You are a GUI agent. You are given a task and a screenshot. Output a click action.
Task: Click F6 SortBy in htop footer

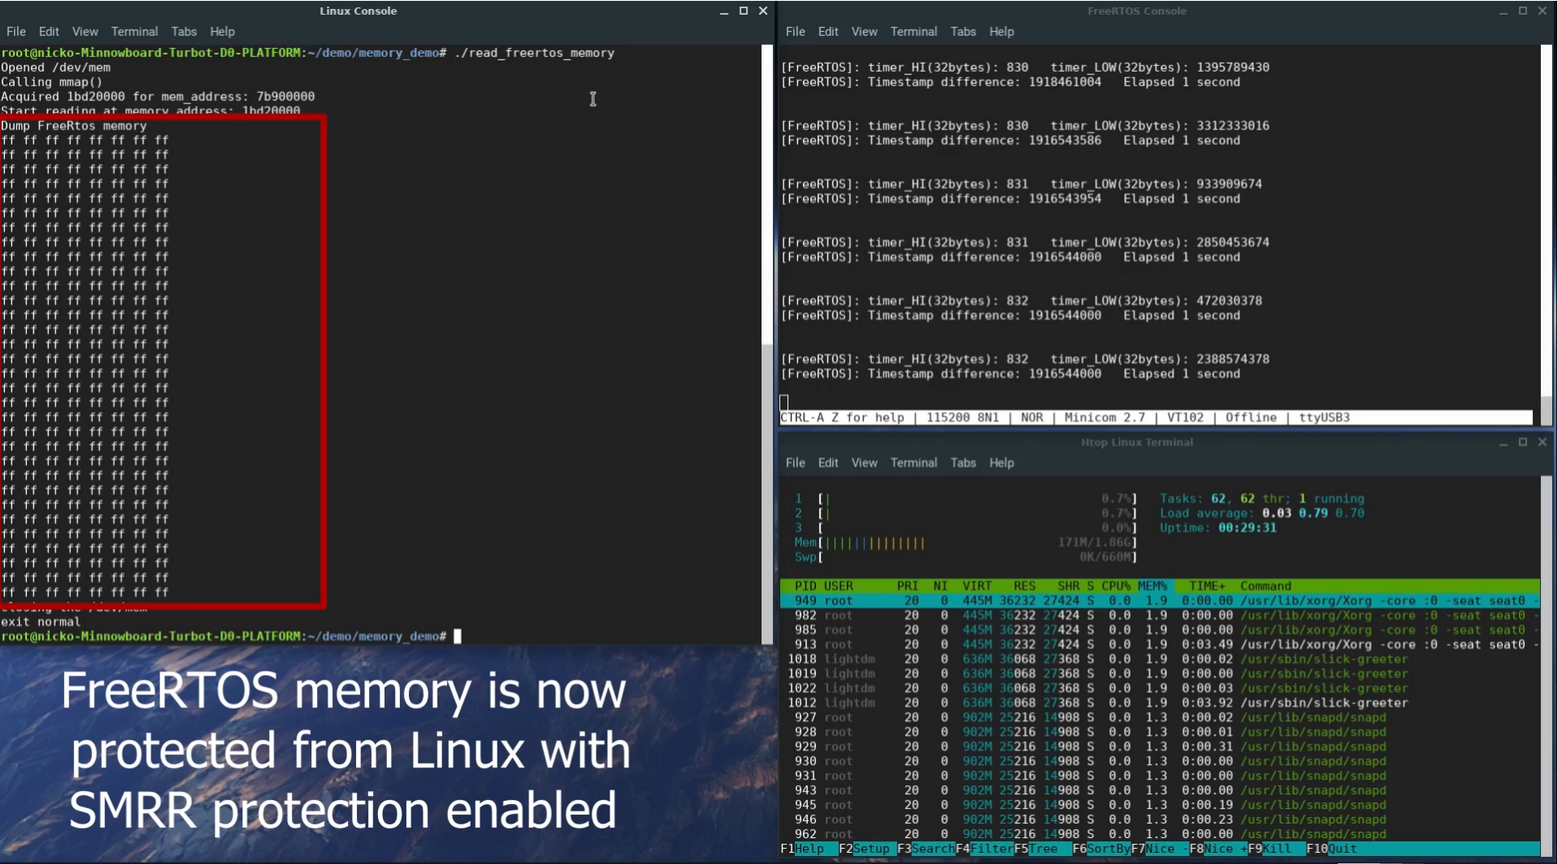click(x=1101, y=849)
